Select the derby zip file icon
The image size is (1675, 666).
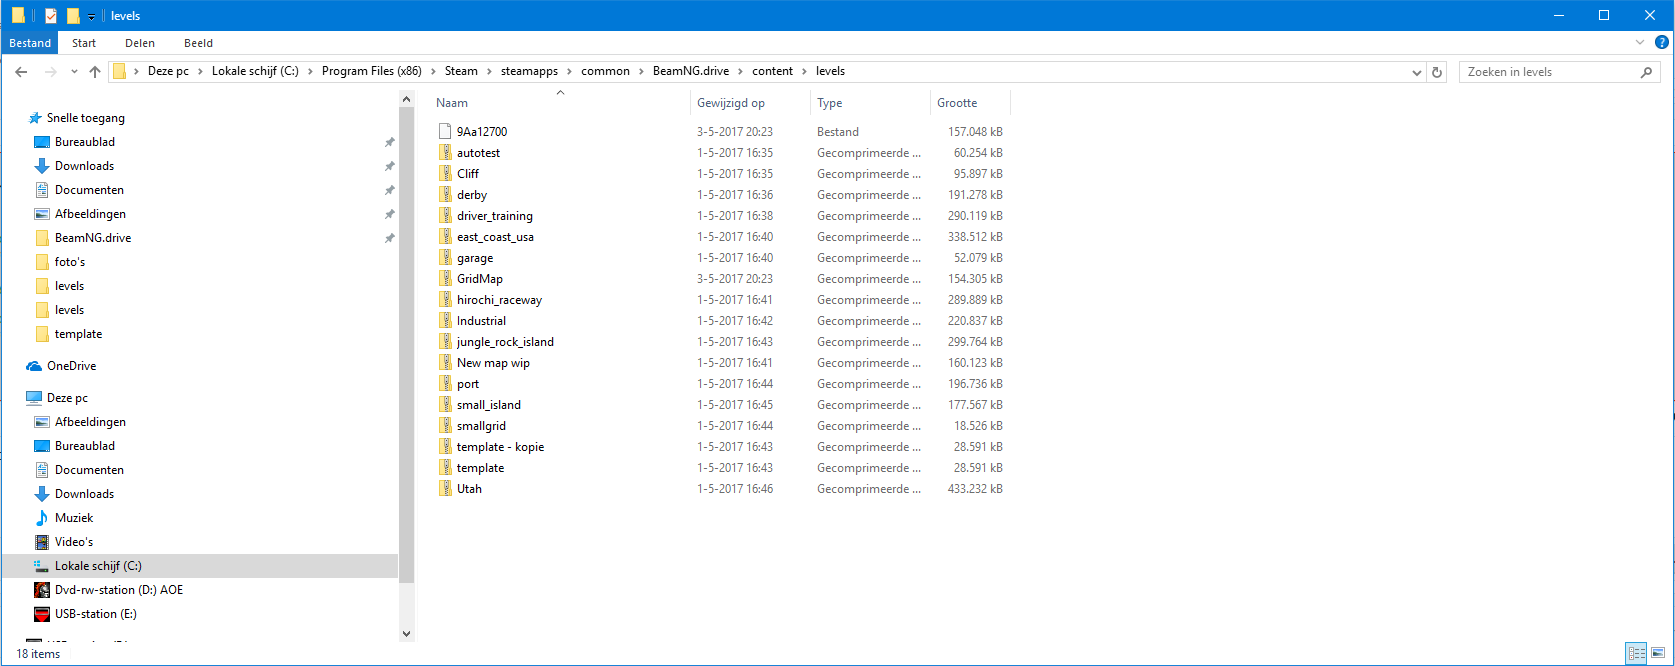coord(446,194)
